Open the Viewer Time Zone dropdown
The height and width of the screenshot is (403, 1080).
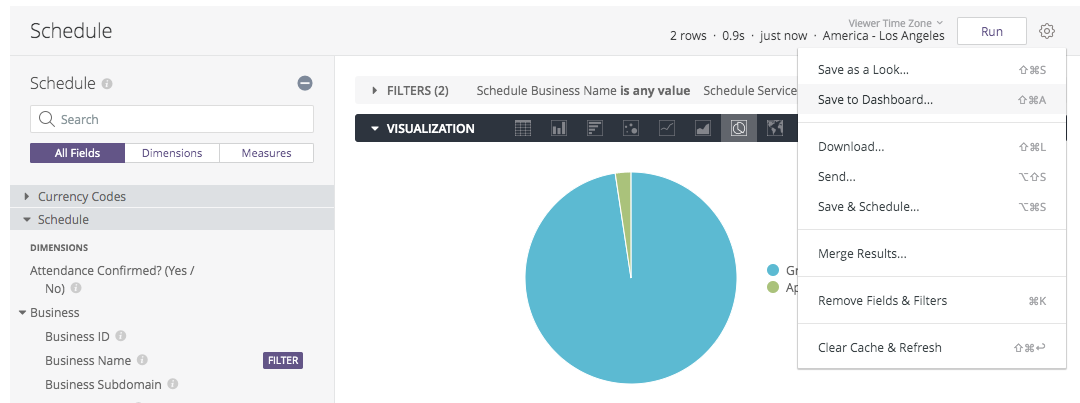pyautogui.click(x=895, y=22)
